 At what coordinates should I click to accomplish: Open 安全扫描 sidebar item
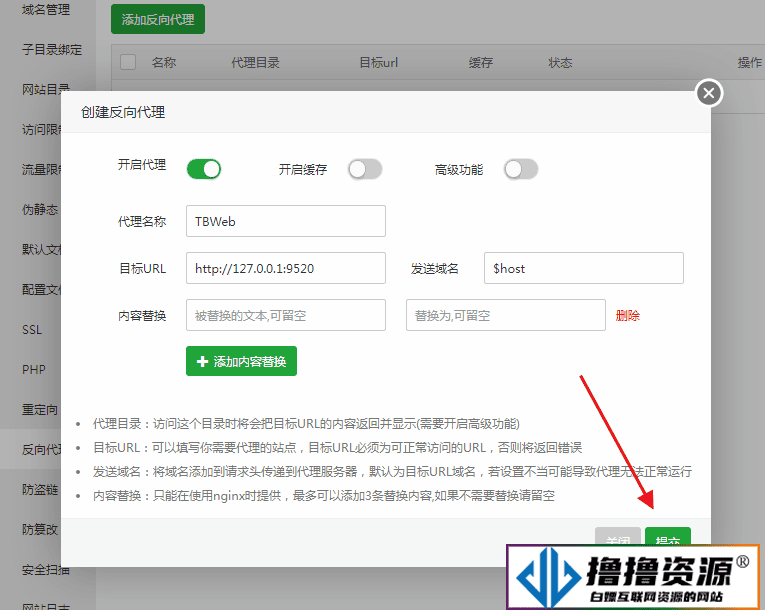[x=46, y=569]
